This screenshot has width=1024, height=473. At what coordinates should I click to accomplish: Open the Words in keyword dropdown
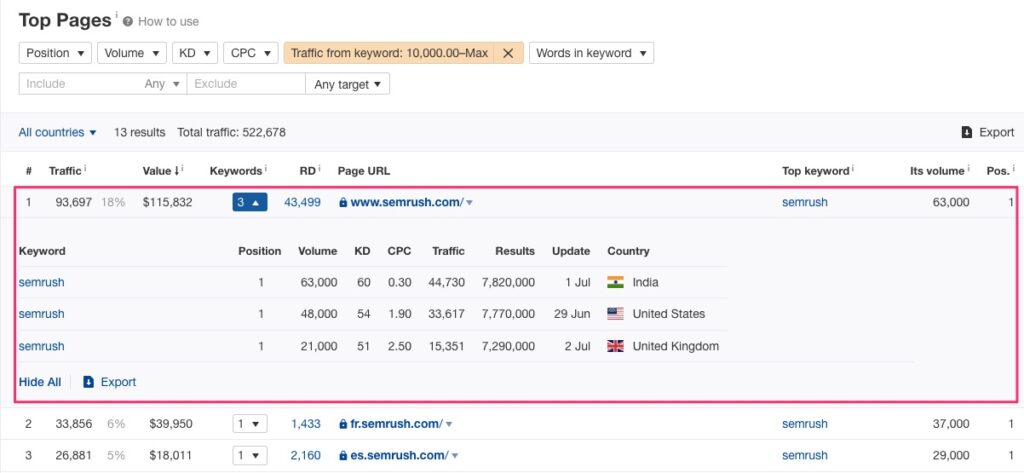[x=591, y=53]
